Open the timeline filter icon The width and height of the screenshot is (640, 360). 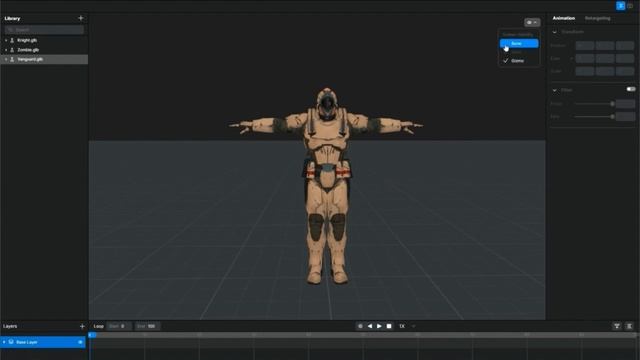pyautogui.click(x=617, y=326)
